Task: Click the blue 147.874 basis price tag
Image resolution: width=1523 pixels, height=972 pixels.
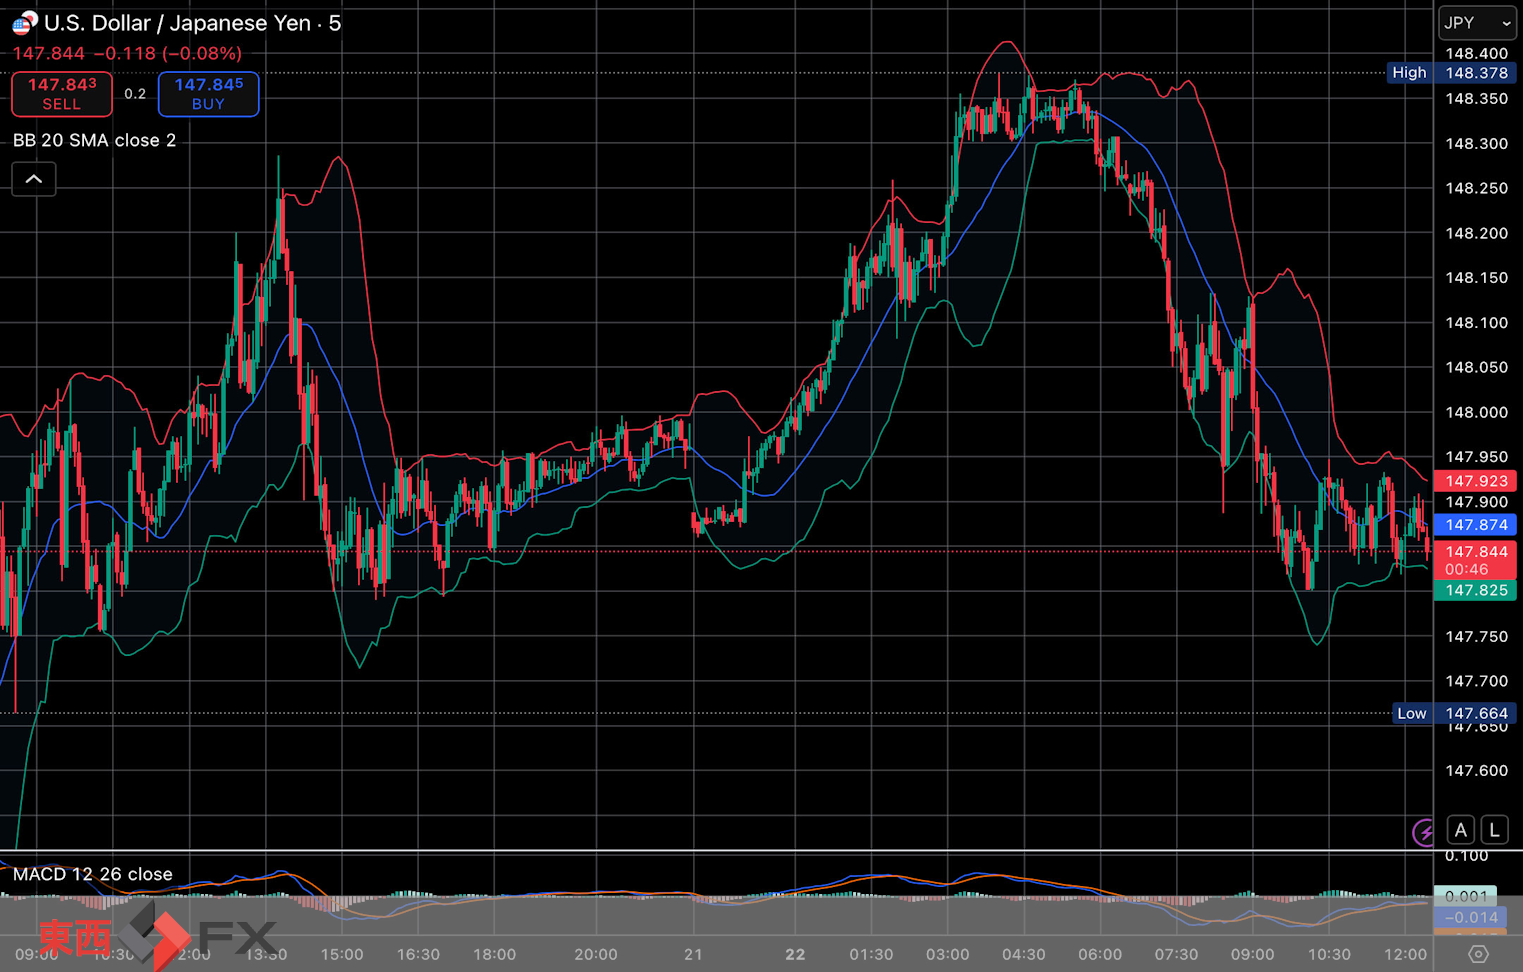Action: pyautogui.click(x=1476, y=525)
